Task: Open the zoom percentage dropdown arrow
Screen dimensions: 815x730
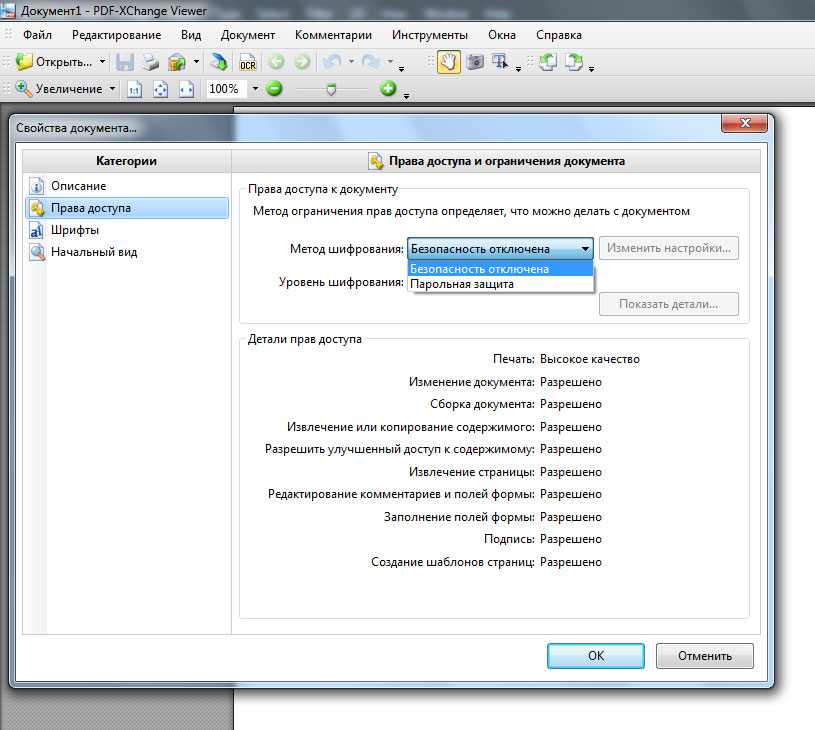Action: pos(255,89)
